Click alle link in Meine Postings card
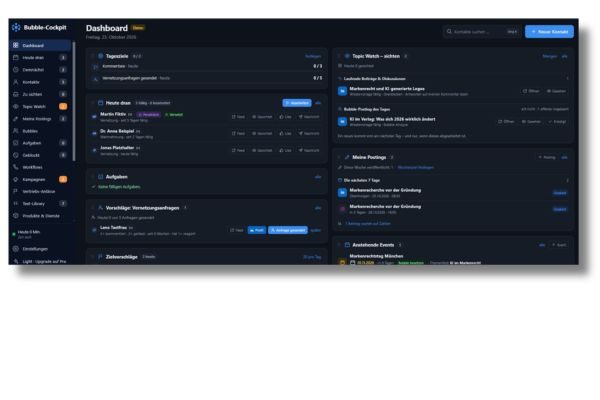 point(564,157)
